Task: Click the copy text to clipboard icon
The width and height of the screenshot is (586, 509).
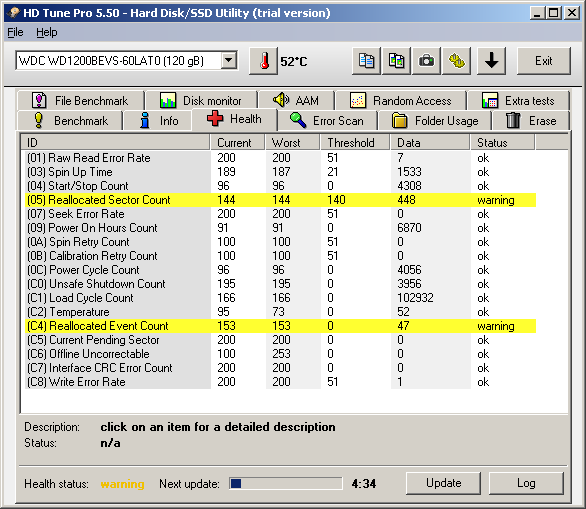Action: [x=366, y=61]
